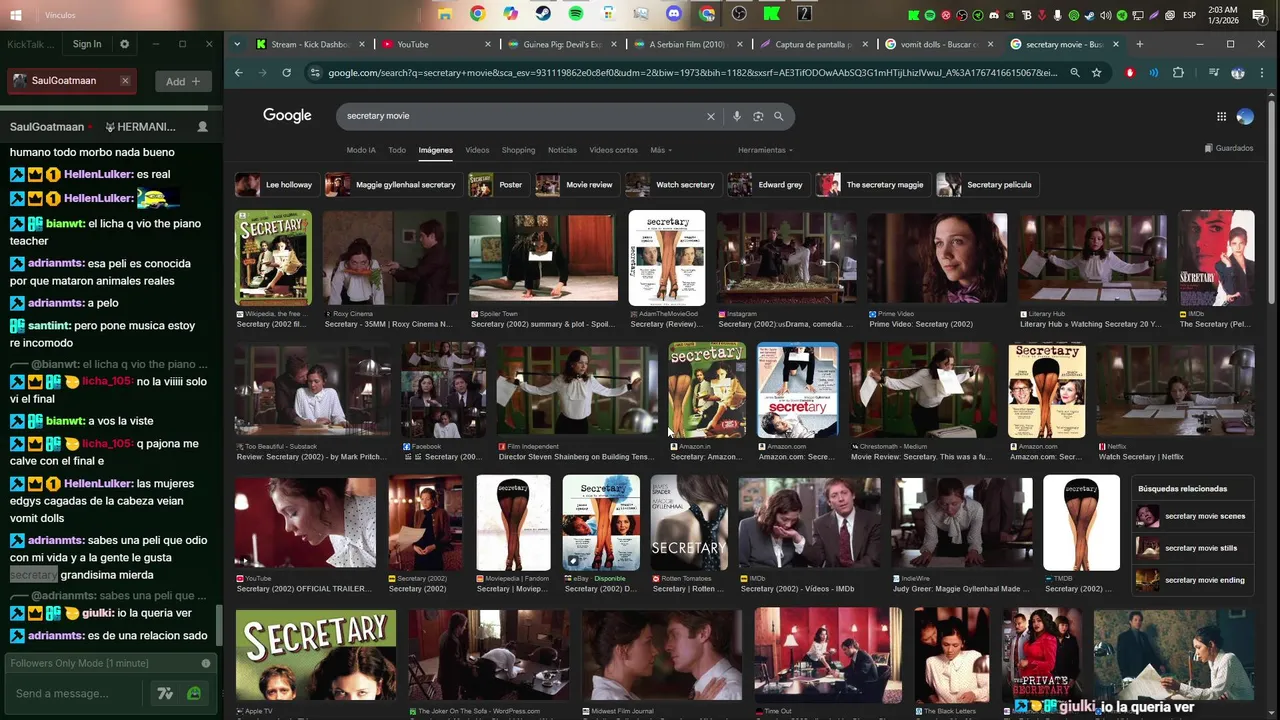Open Chrome three-dot menu
Image resolution: width=1280 pixels, height=720 pixels.
click(x=1262, y=73)
